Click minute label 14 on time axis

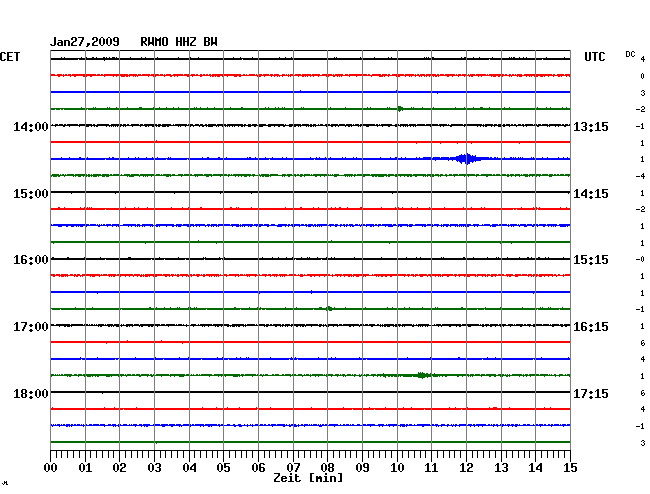(536, 468)
